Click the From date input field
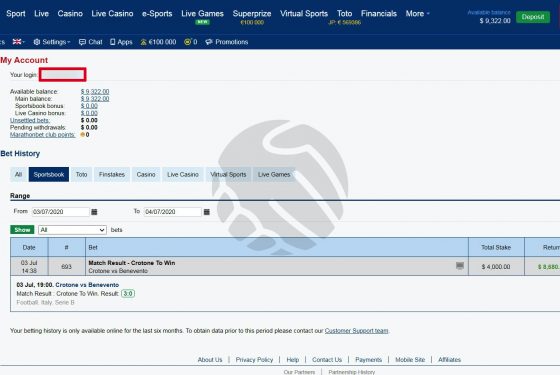This screenshot has width=560, height=375. (60, 212)
